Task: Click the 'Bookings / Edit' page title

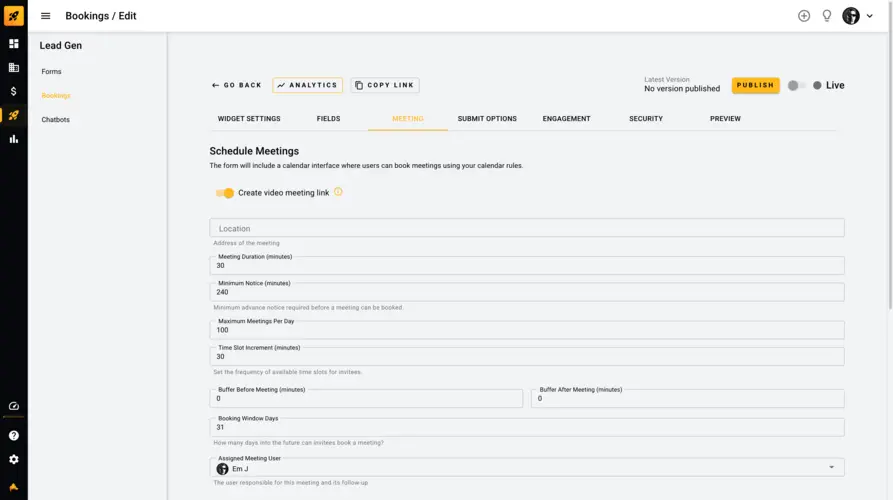Action: click(x=101, y=16)
